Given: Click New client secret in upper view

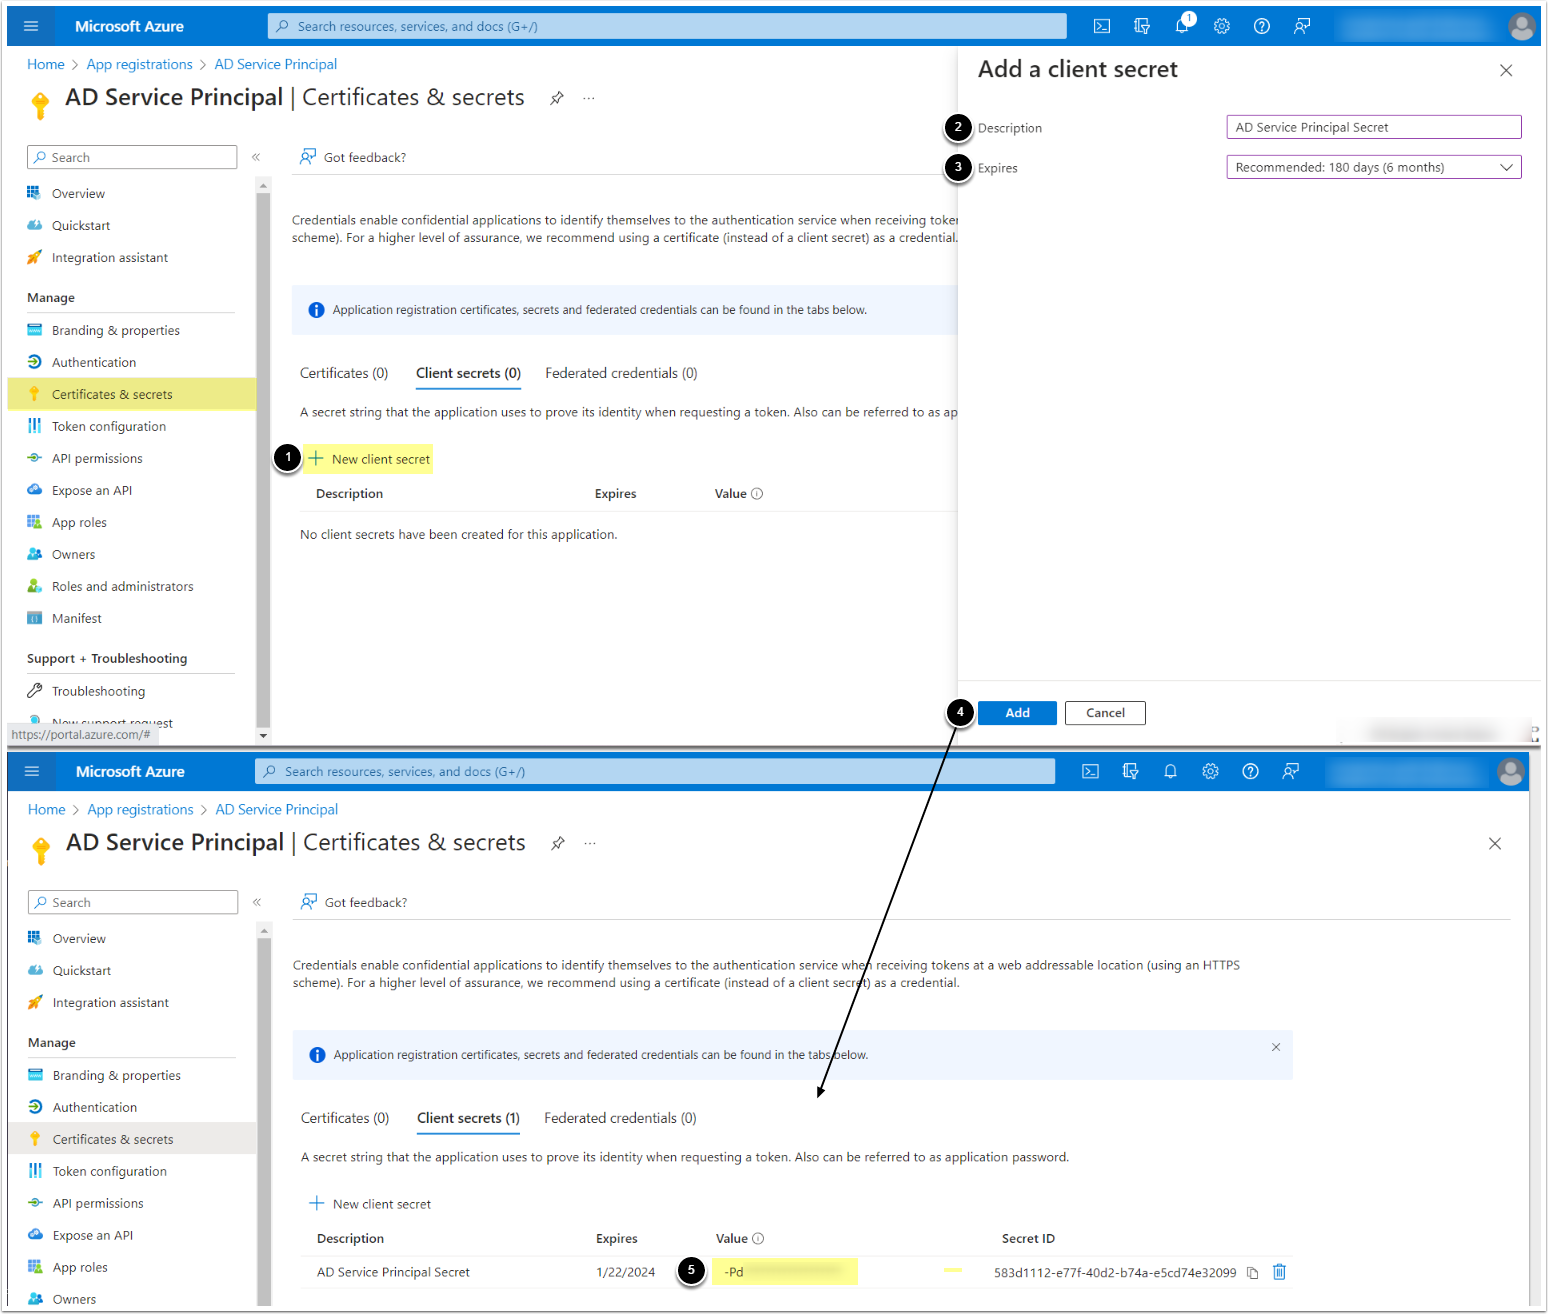Looking at the screenshot, I should (x=369, y=459).
